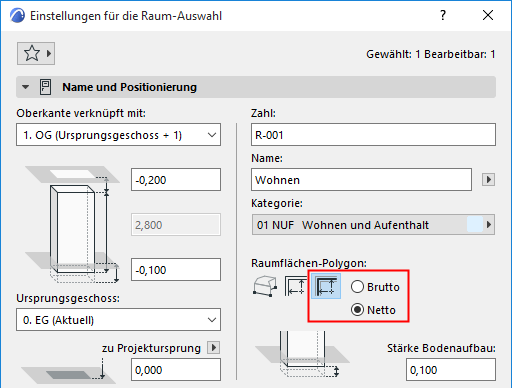The image size is (512, 388).
Task: Open the Kategorie popup 01 NUF
Action: coord(373,225)
